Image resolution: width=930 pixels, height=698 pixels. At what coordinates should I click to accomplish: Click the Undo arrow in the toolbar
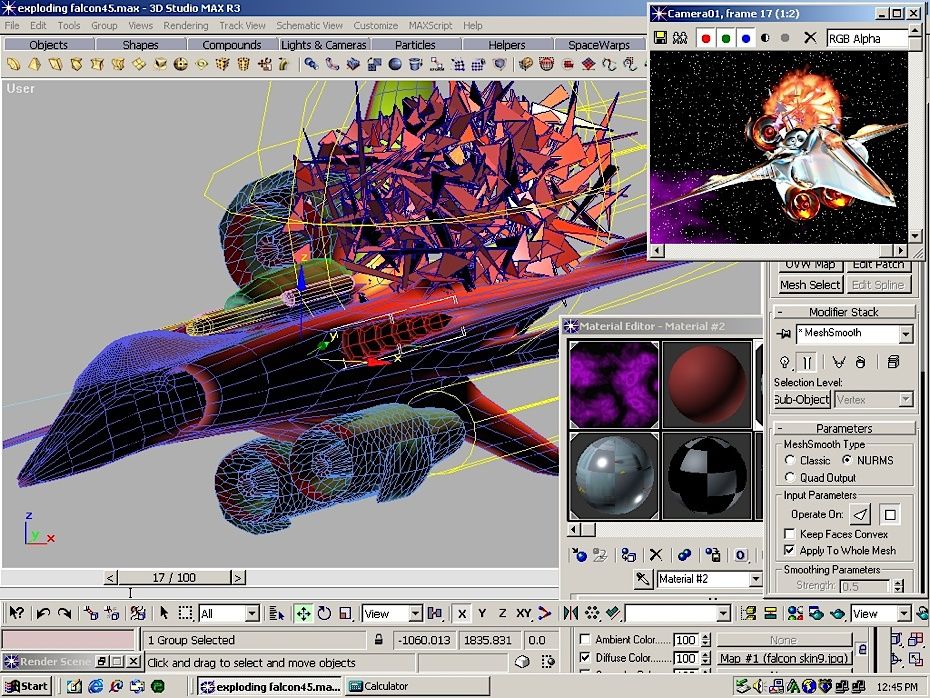(x=43, y=613)
